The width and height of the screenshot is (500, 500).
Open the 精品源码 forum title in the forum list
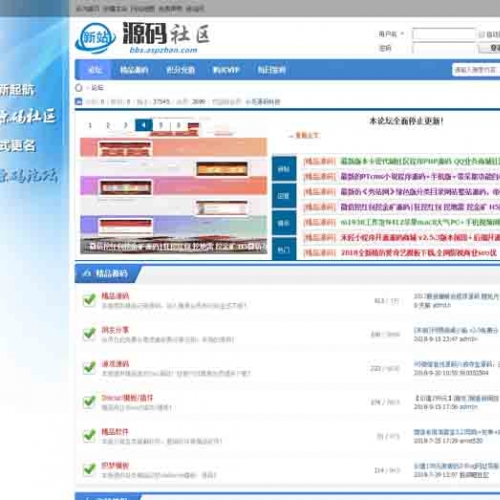(x=115, y=296)
